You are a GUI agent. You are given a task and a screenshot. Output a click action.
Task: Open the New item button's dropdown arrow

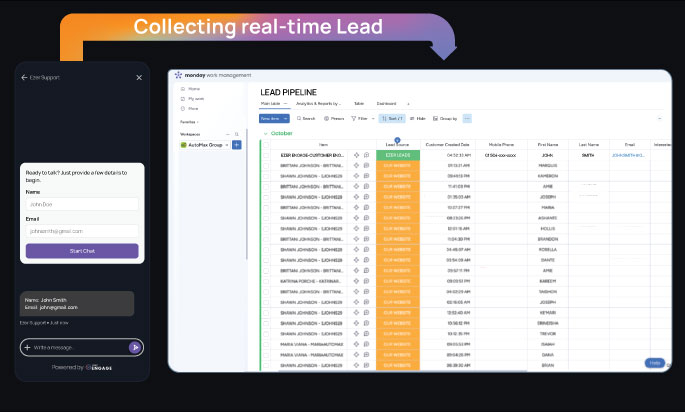click(286, 118)
